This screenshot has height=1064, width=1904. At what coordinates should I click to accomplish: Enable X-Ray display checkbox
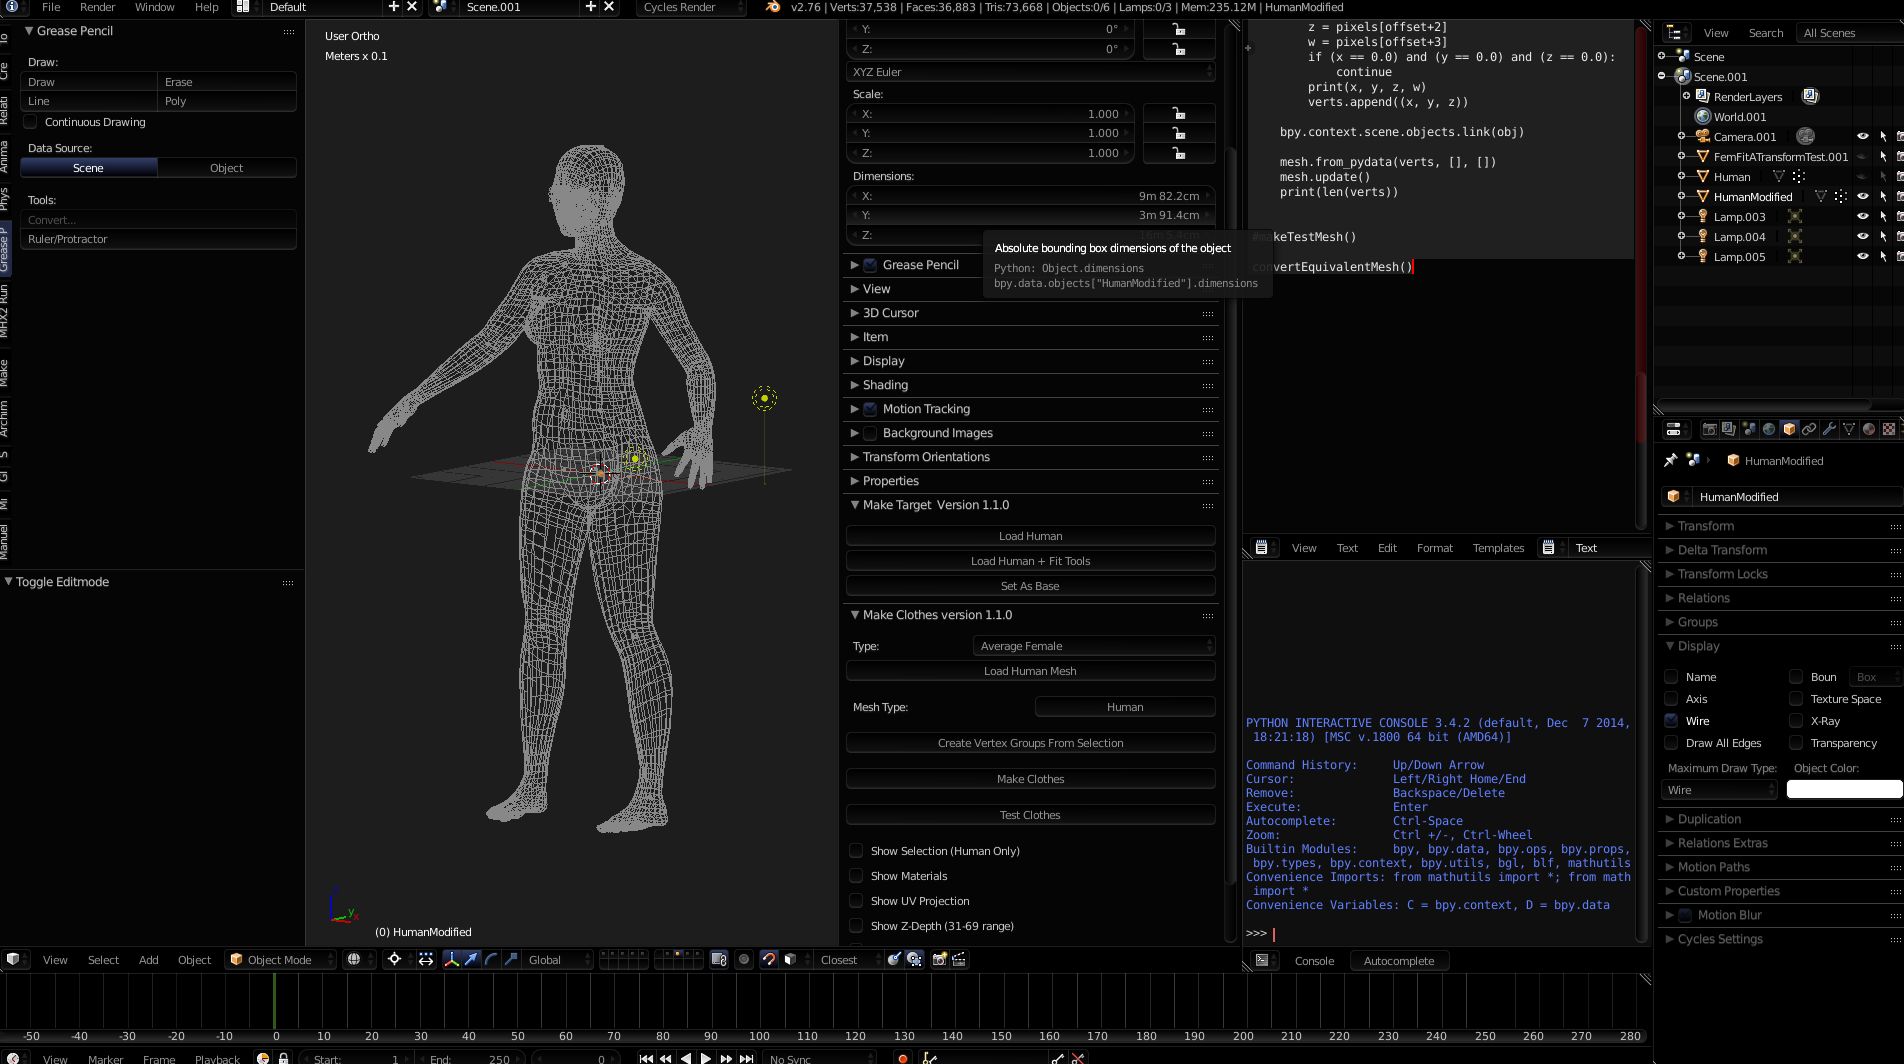point(1796,721)
